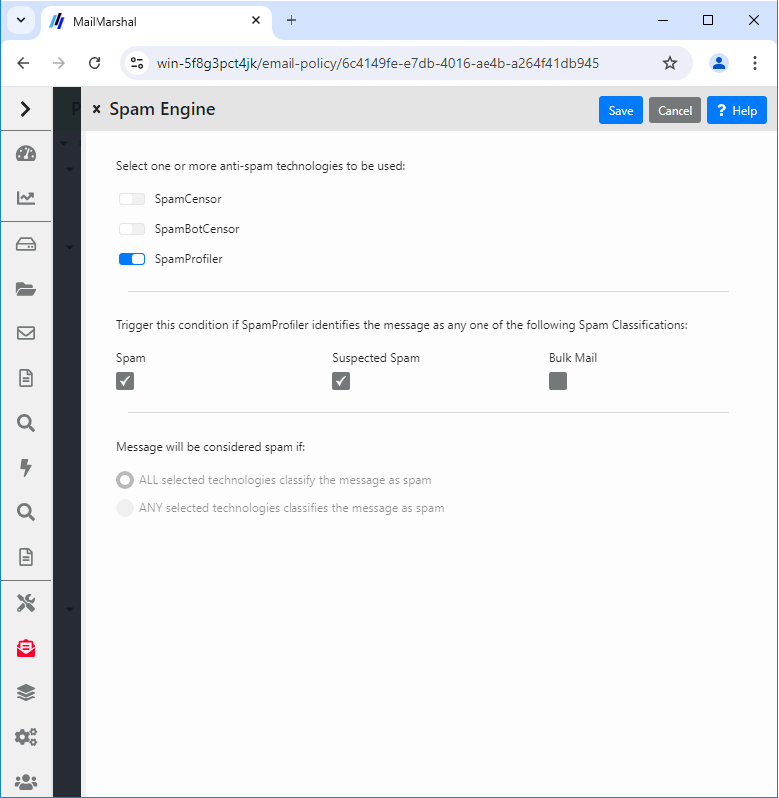Select ANY selected technologies radio option

coord(125,508)
